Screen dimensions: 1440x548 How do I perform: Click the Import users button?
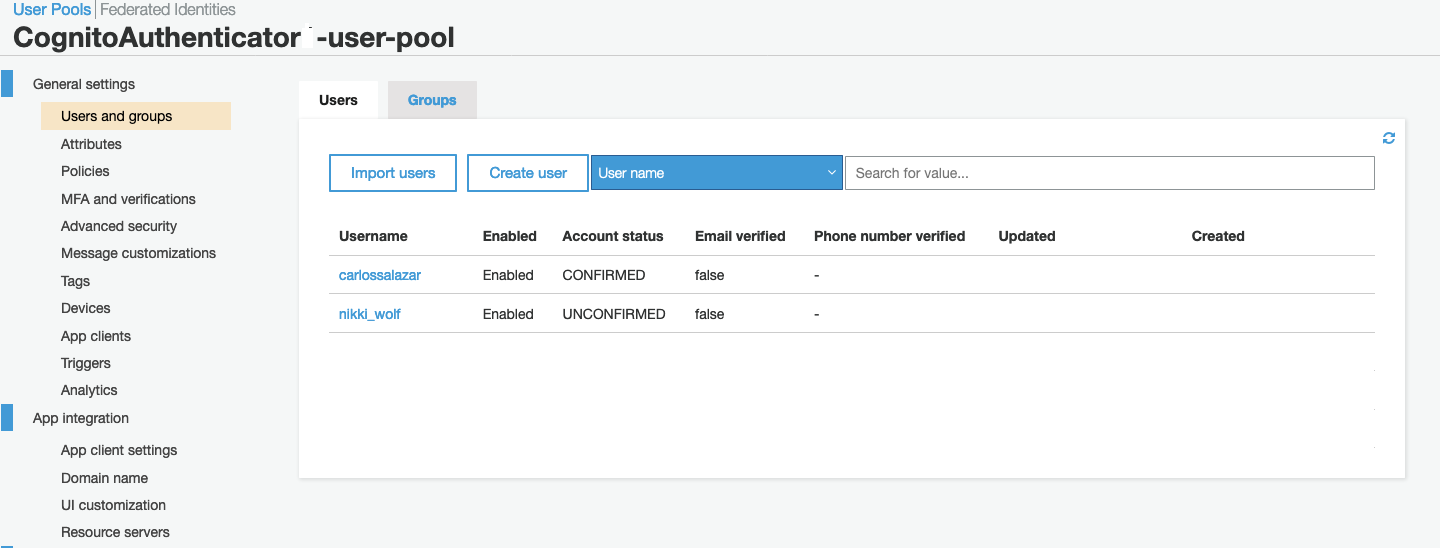click(x=393, y=173)
